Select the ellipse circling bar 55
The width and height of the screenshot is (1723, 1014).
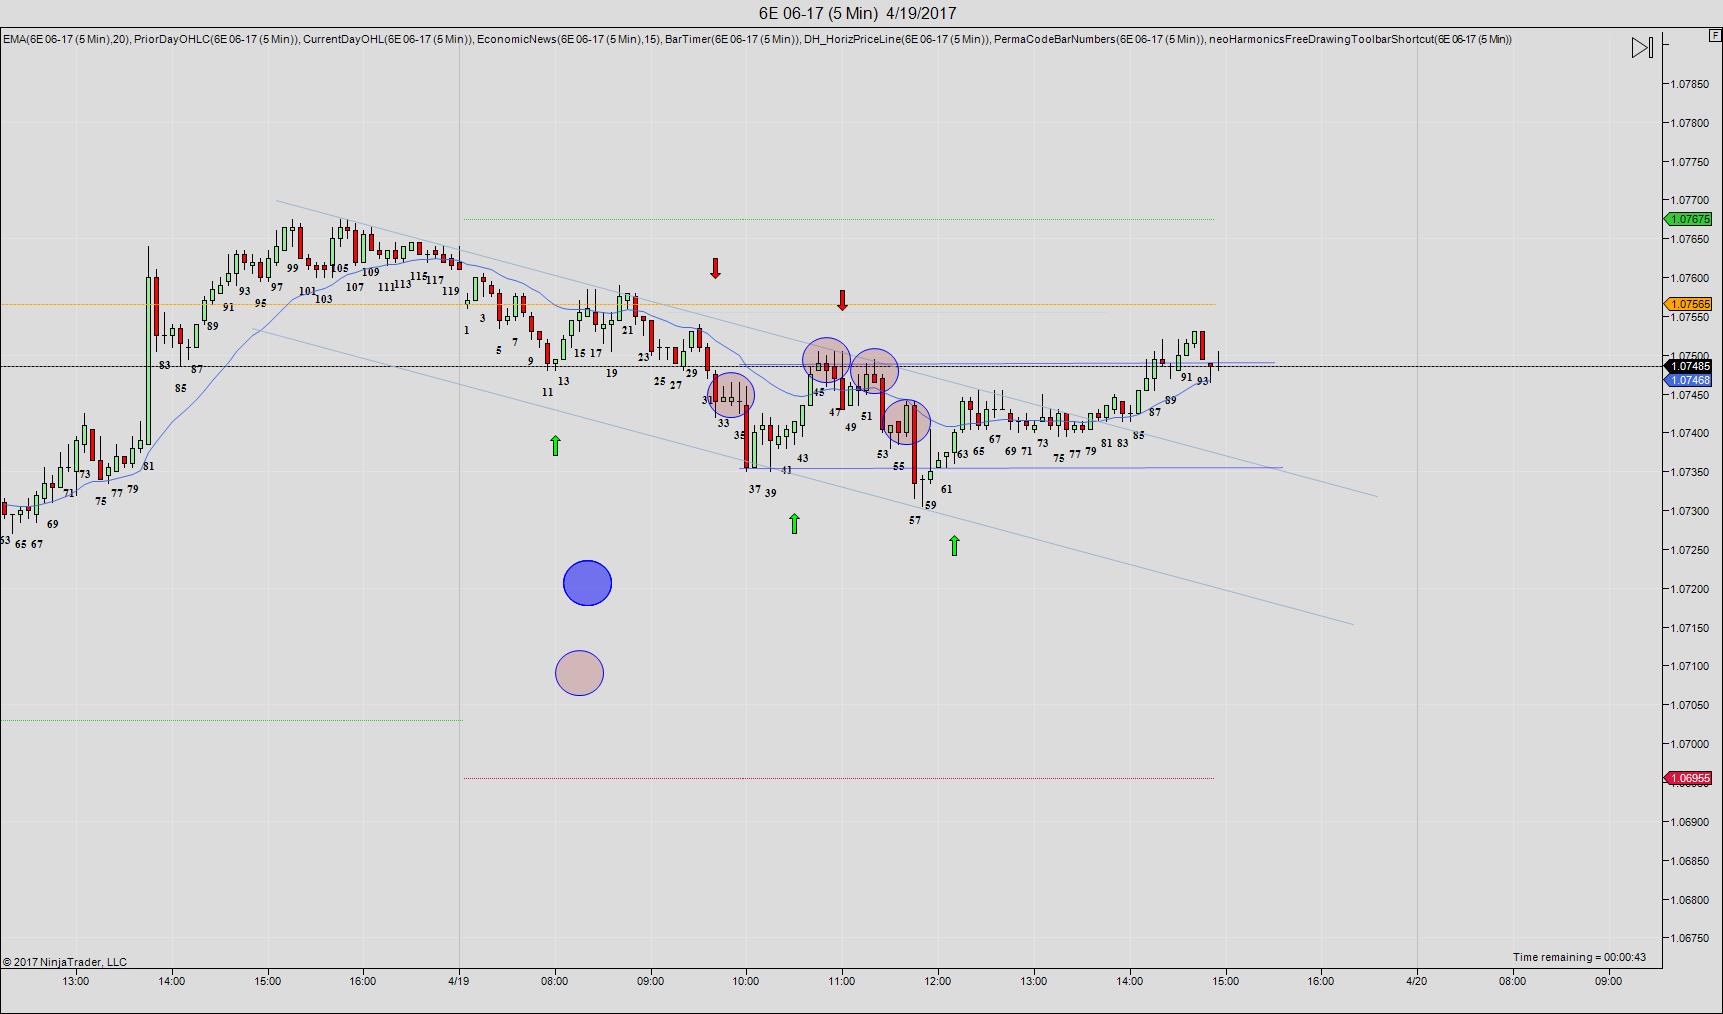[x=907, y=422]
